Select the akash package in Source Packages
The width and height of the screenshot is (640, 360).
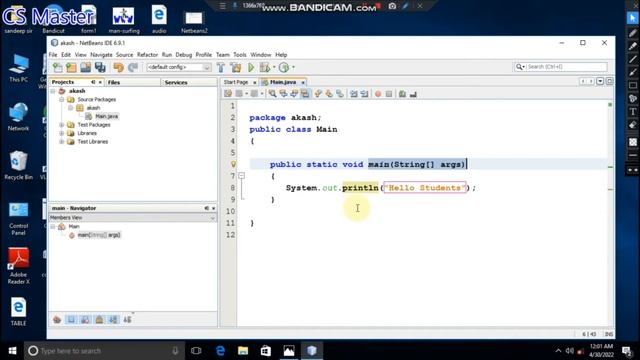tap(93, 108)
